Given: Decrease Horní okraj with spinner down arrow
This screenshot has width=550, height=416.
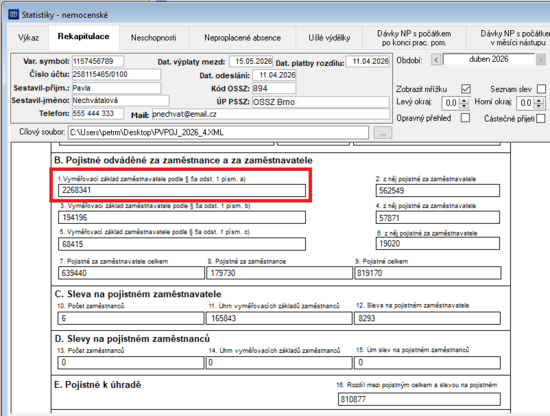Looking at the screenshot, I should [x=539, y=106].
